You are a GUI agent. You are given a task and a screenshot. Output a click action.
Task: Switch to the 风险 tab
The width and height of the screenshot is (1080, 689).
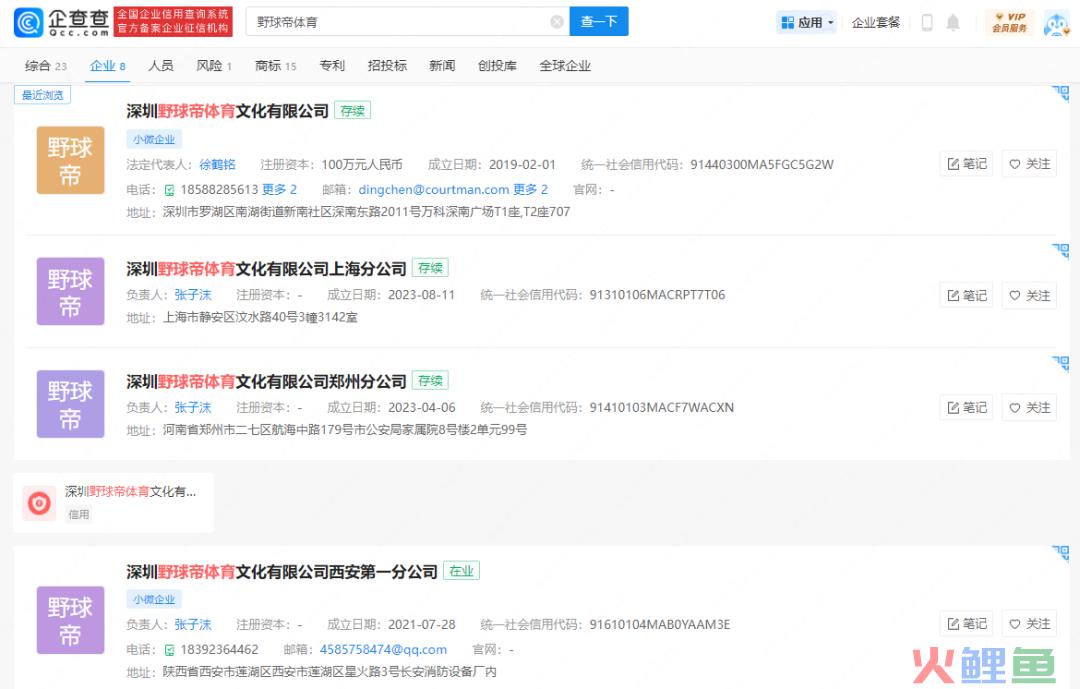click(x=214, y=66)
